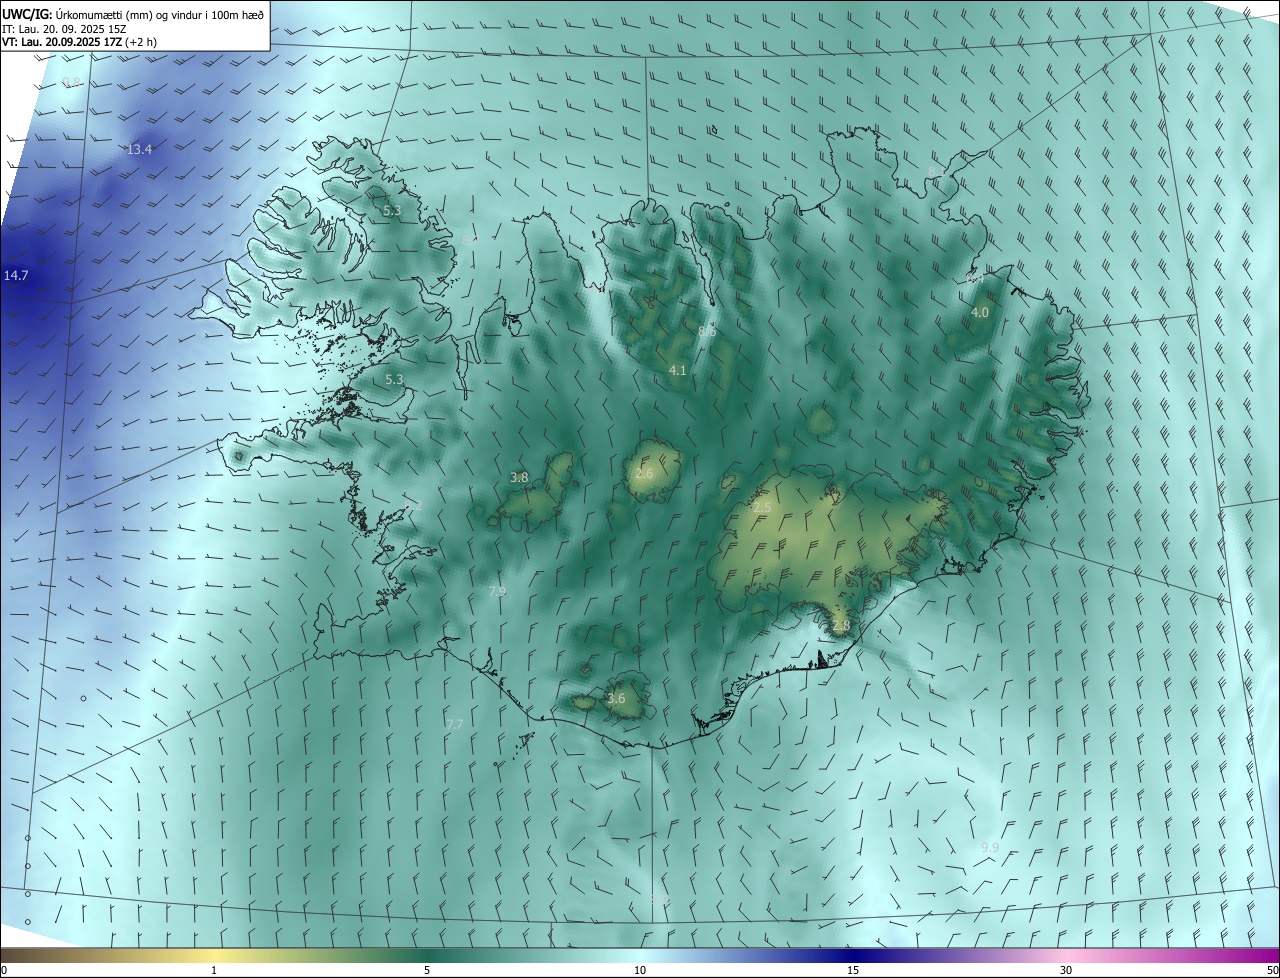Click the 4.0 value in the northeast
The width and height of the screenshot is (1280, 978).
click(x=980, y=313)
